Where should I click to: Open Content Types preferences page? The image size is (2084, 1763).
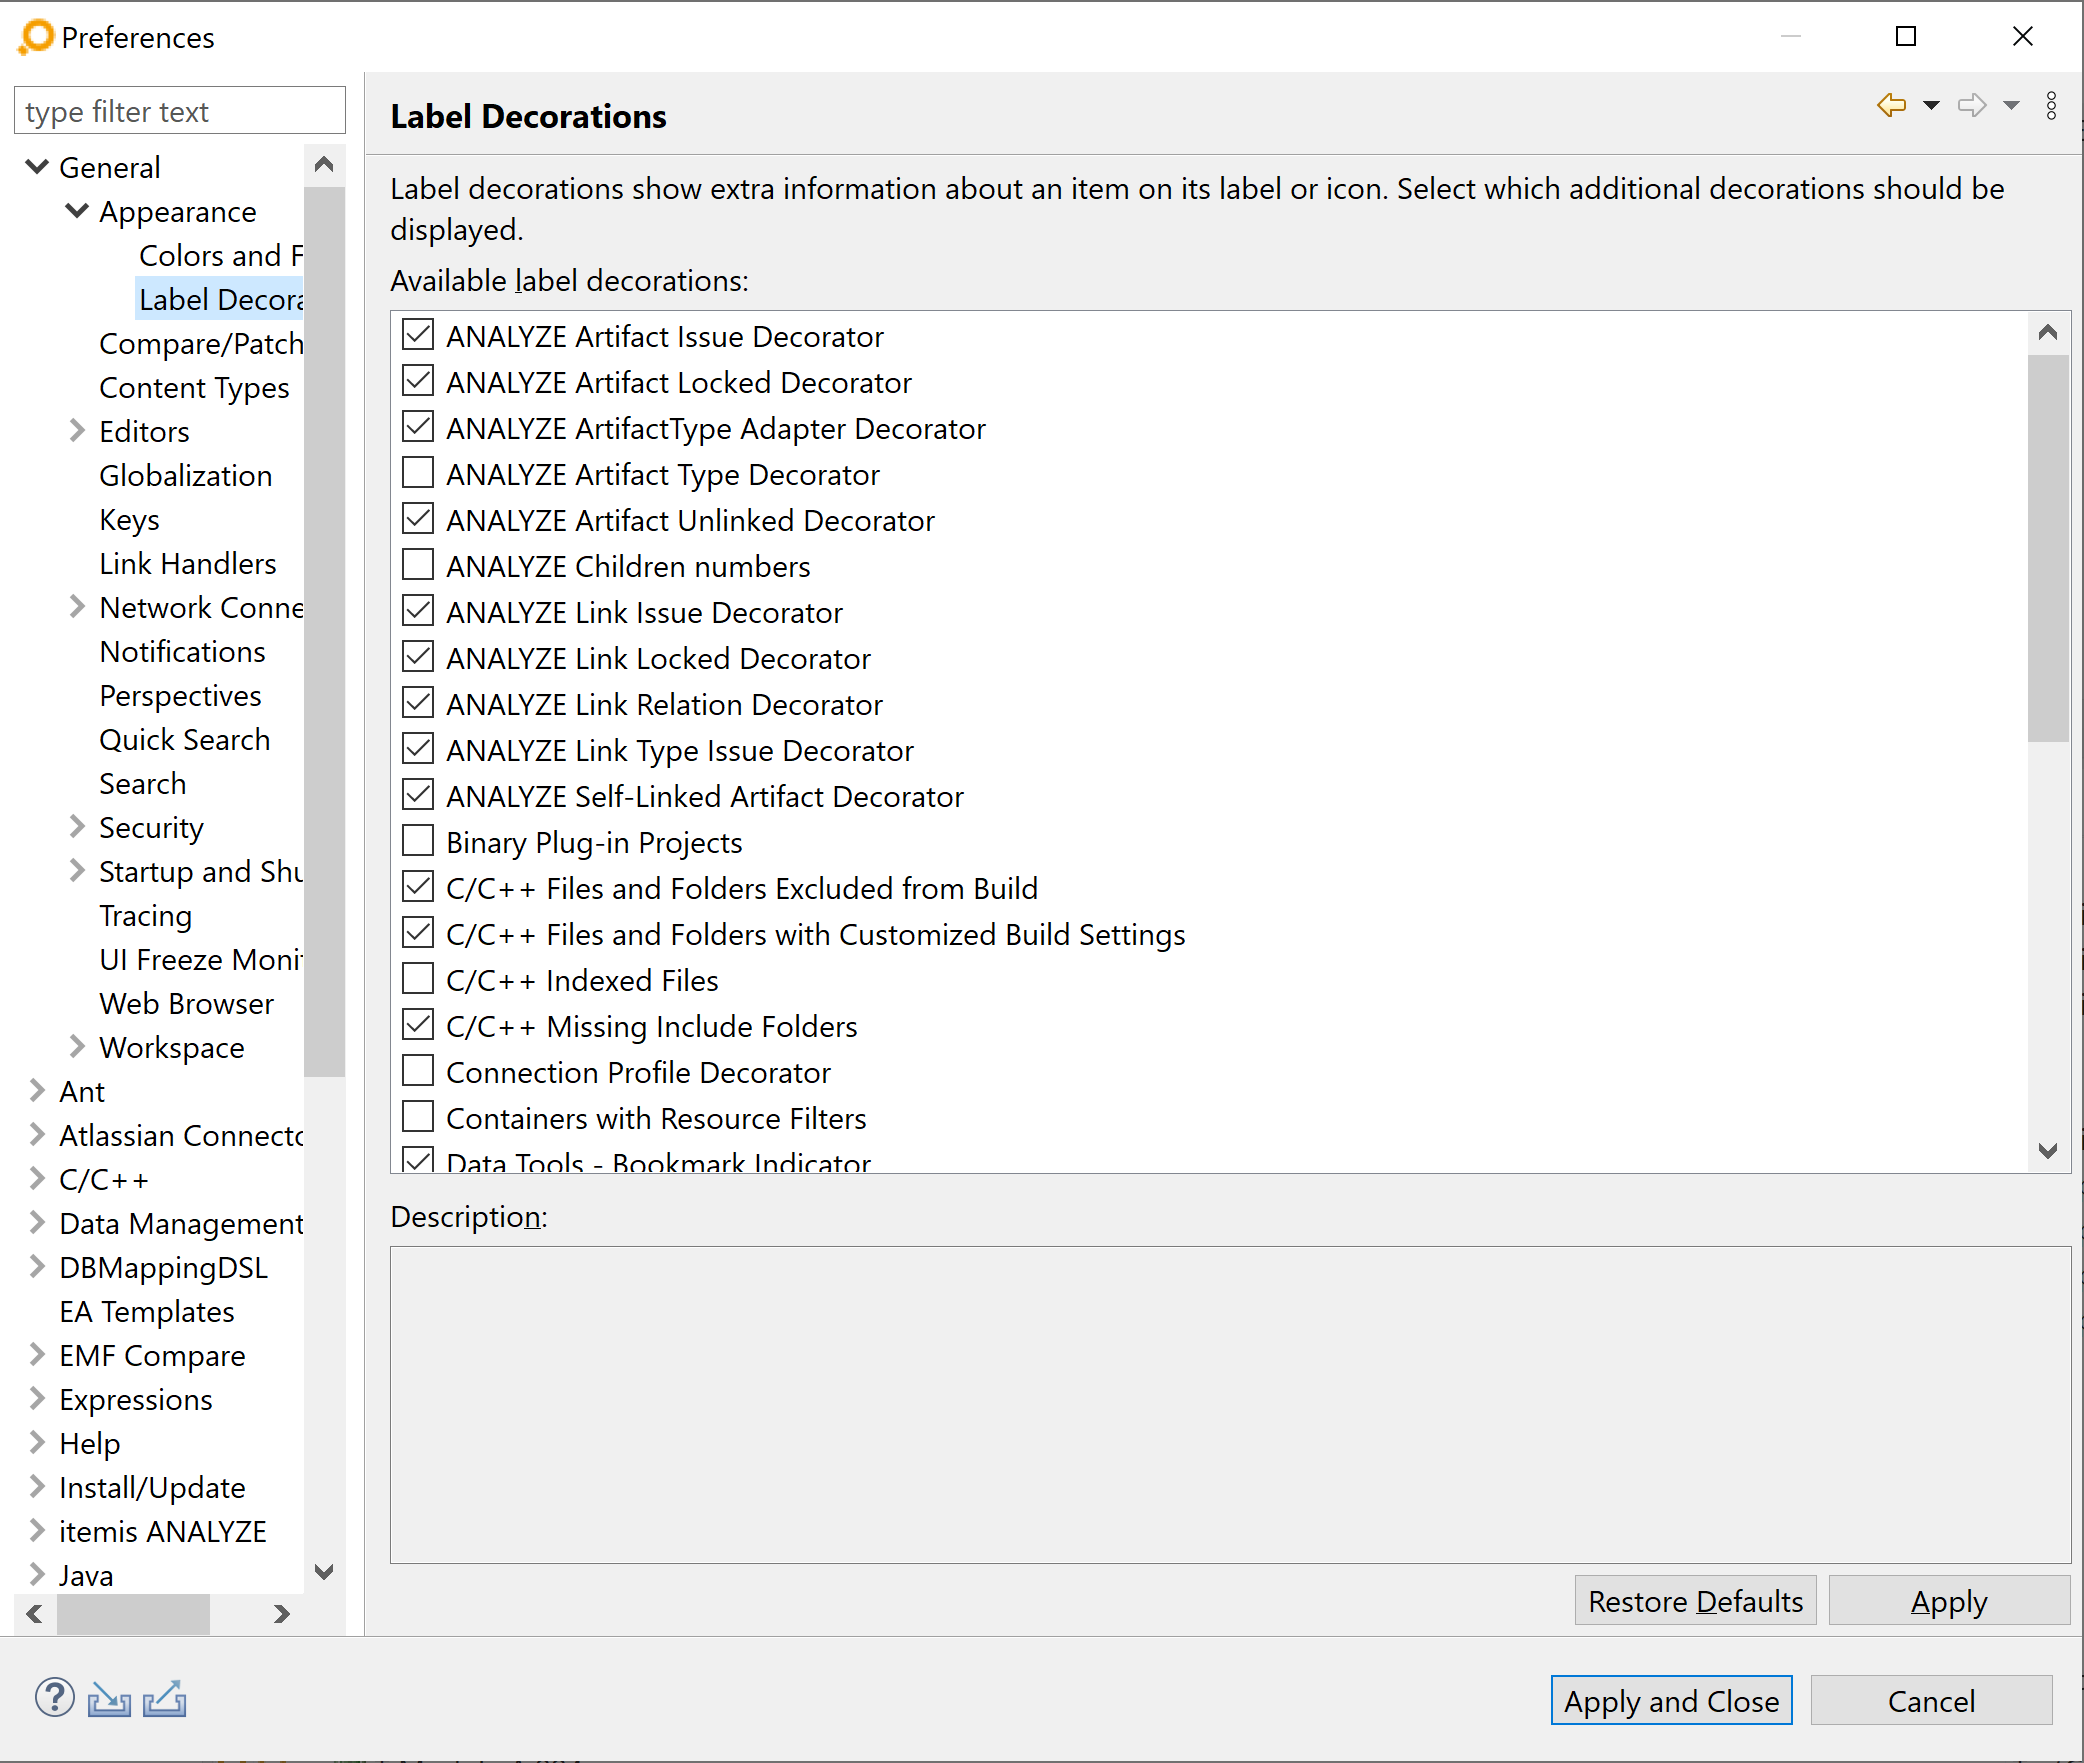[x=194, y=388]
